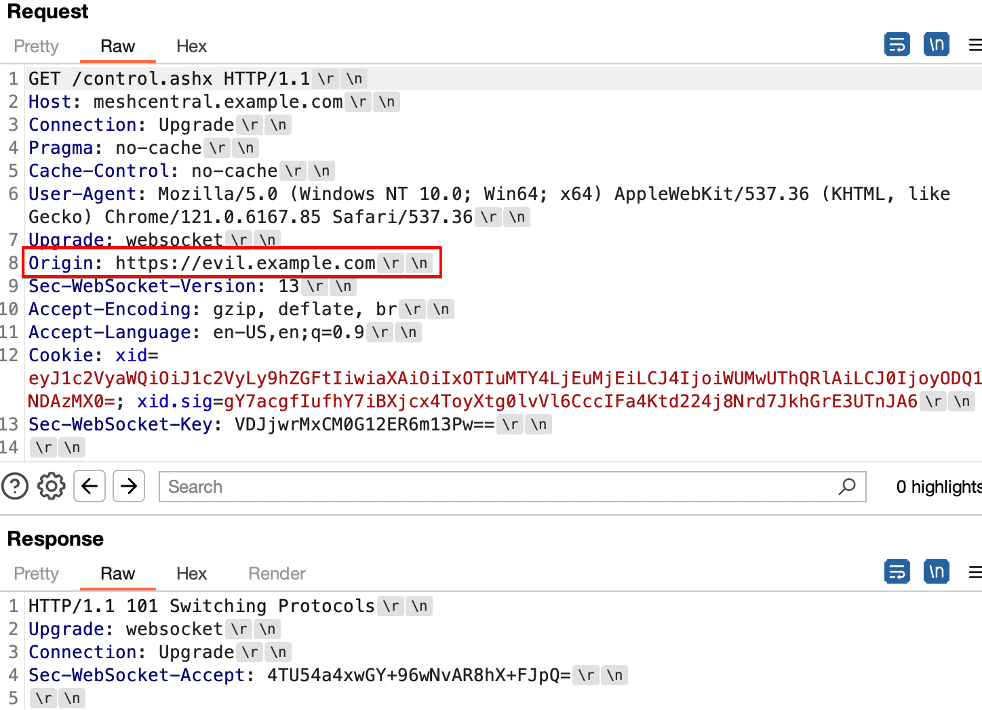Toggle non-printable characters button in Response panel
This screenshot has height=710, width=982.
tap(937, 572)
